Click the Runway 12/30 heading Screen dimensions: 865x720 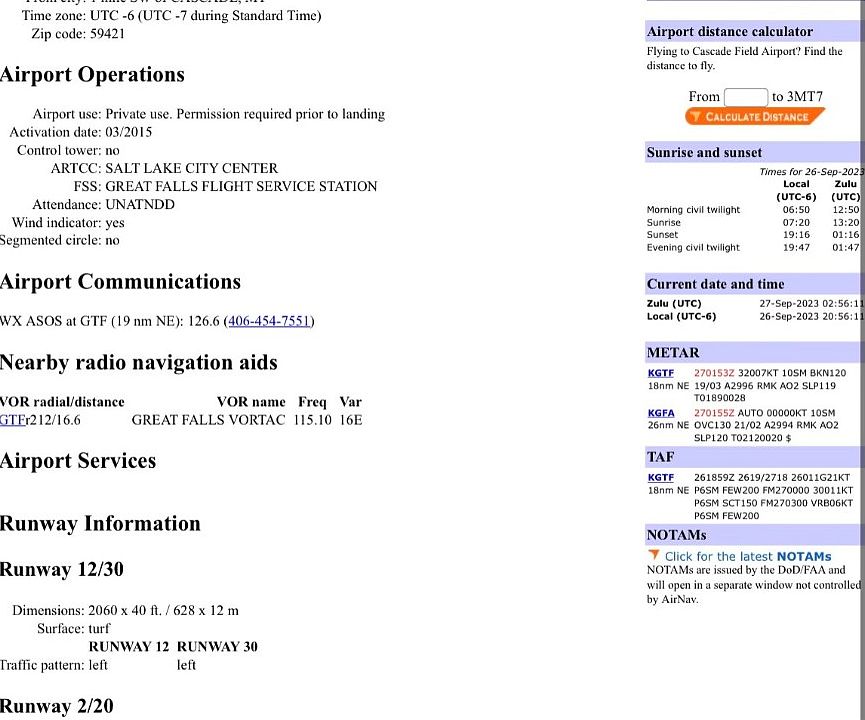(62, 570)
